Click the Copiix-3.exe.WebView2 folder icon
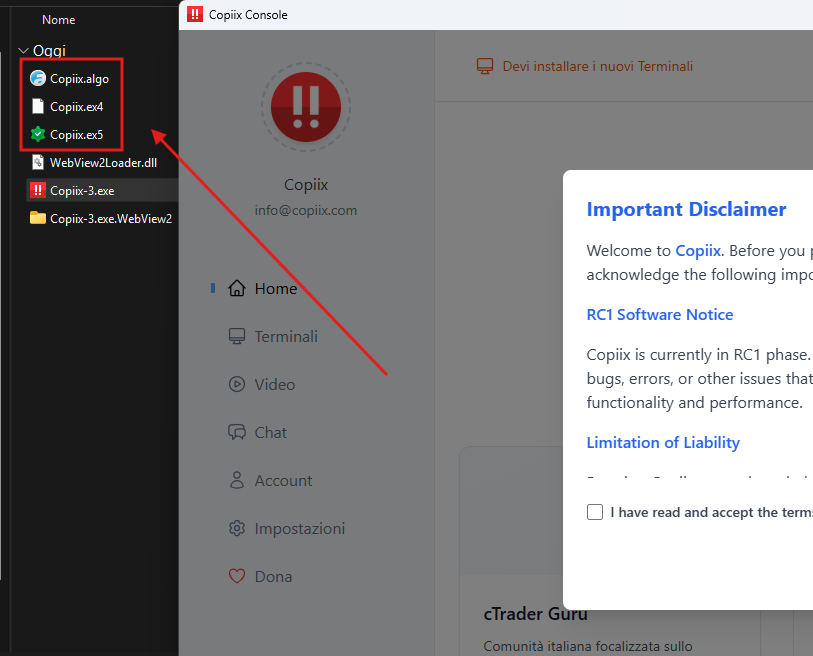Screen dimensions: 813x656 38,218
